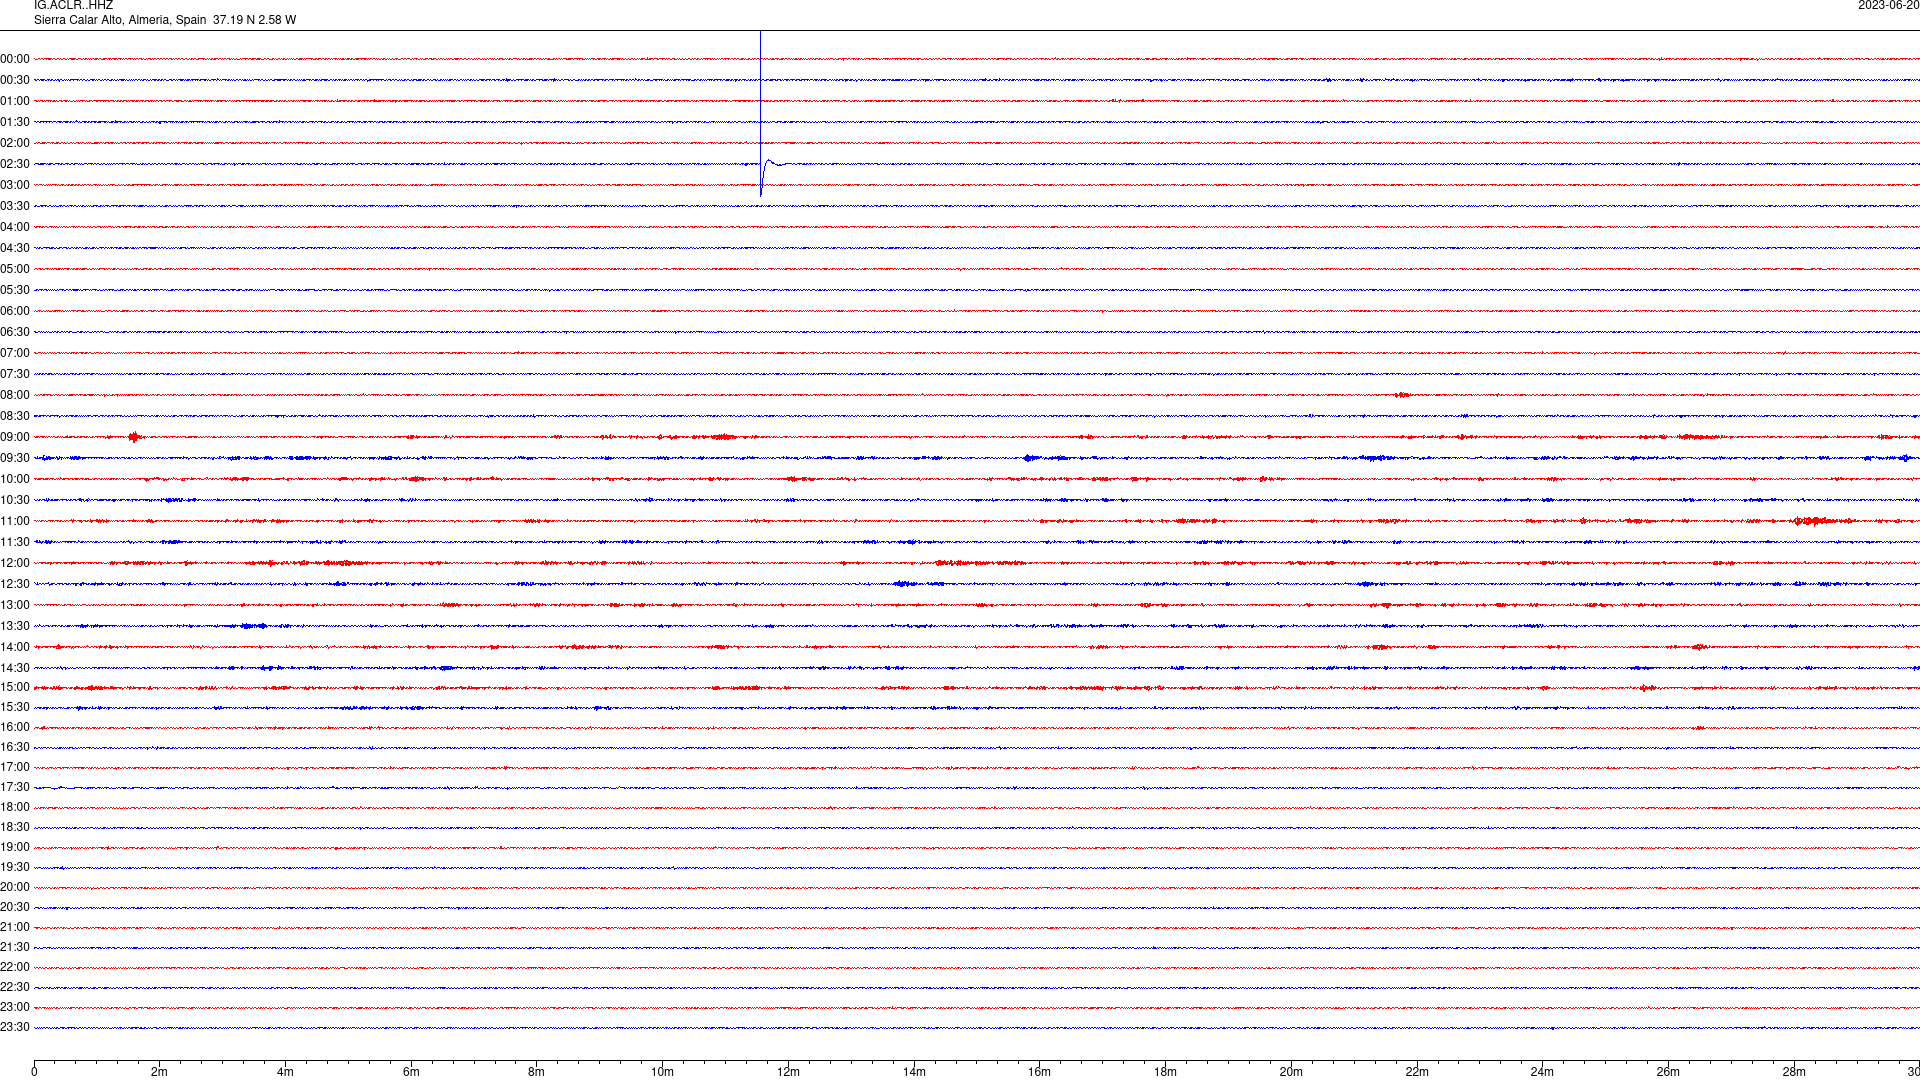The width and height of the screenshot is (1920, 1080).
Task: Select the 02:00 time row label
Action: click(x=15, y=143)
